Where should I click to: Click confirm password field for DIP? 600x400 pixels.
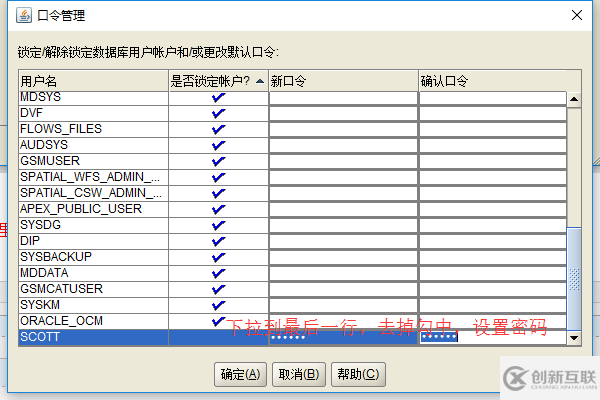click(x=493, y=242)
